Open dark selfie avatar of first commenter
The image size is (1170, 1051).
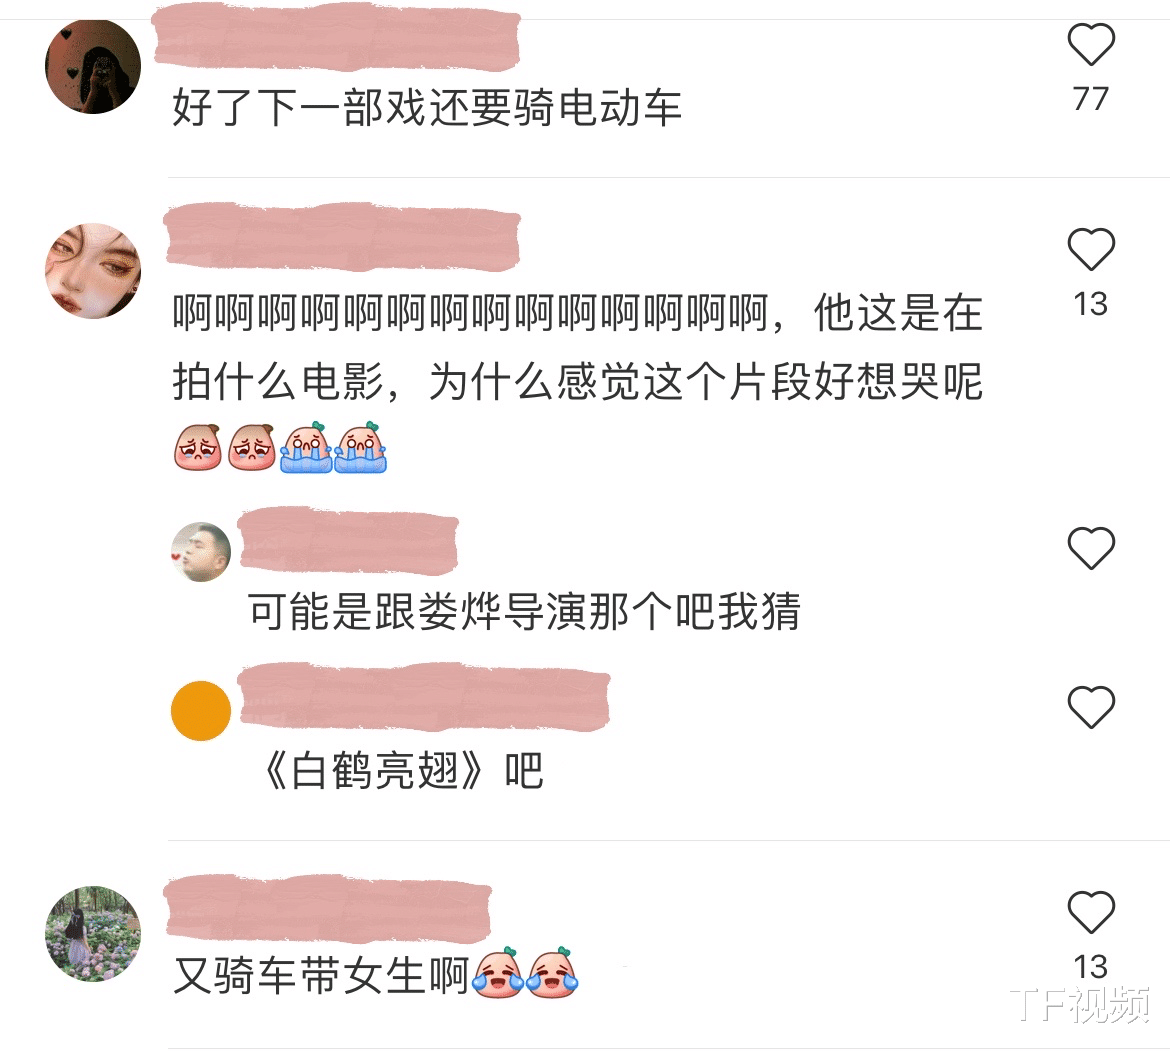[93, 67]
